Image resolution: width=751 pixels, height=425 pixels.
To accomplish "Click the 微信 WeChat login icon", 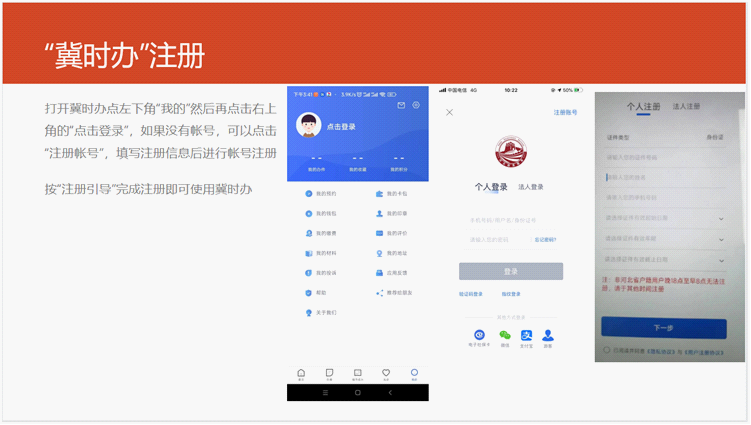I will point(505,336).
